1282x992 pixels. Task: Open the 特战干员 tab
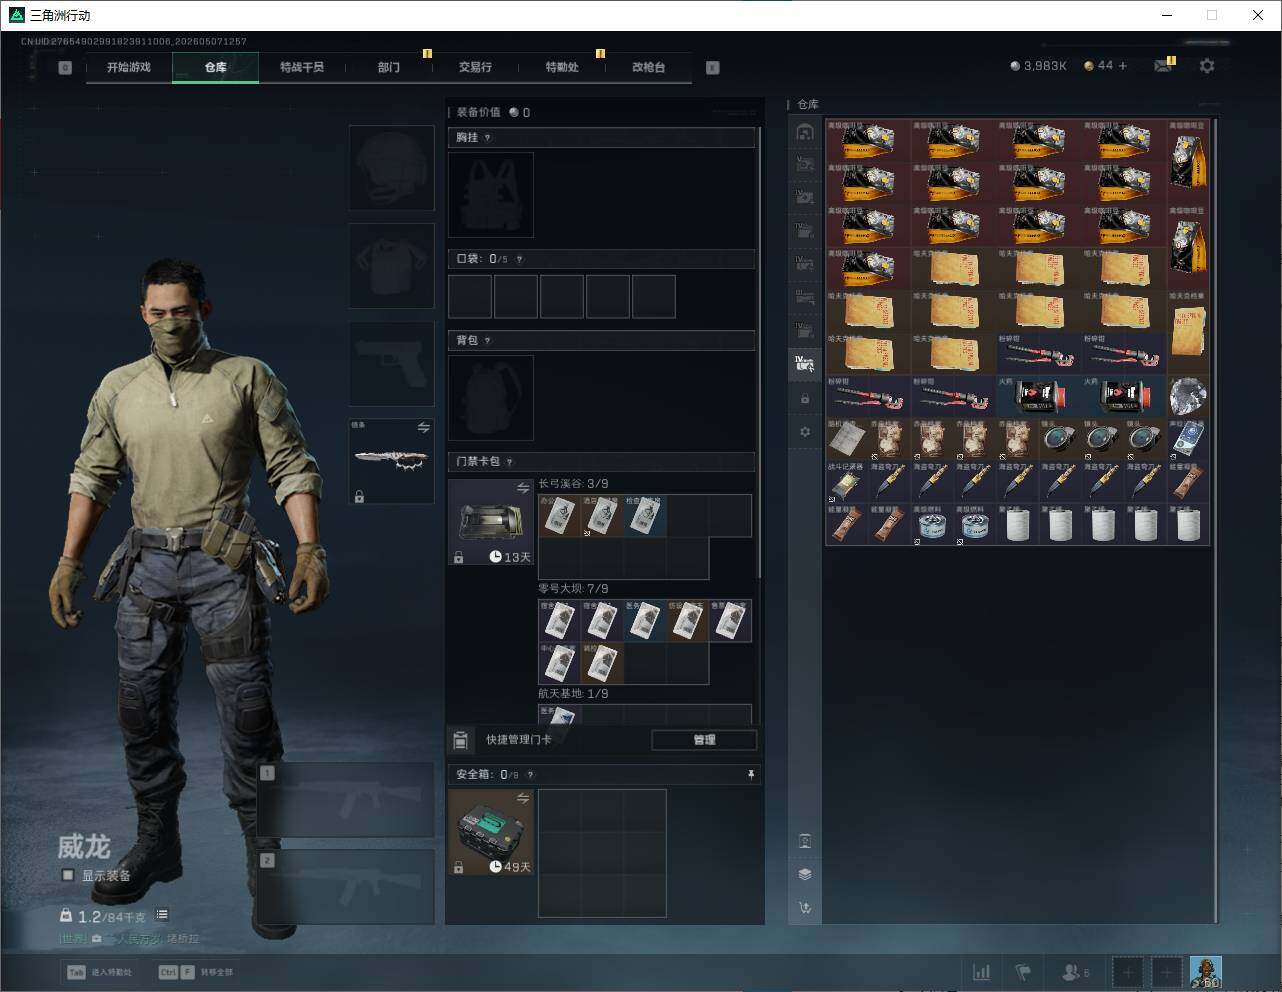pos(302,67)
